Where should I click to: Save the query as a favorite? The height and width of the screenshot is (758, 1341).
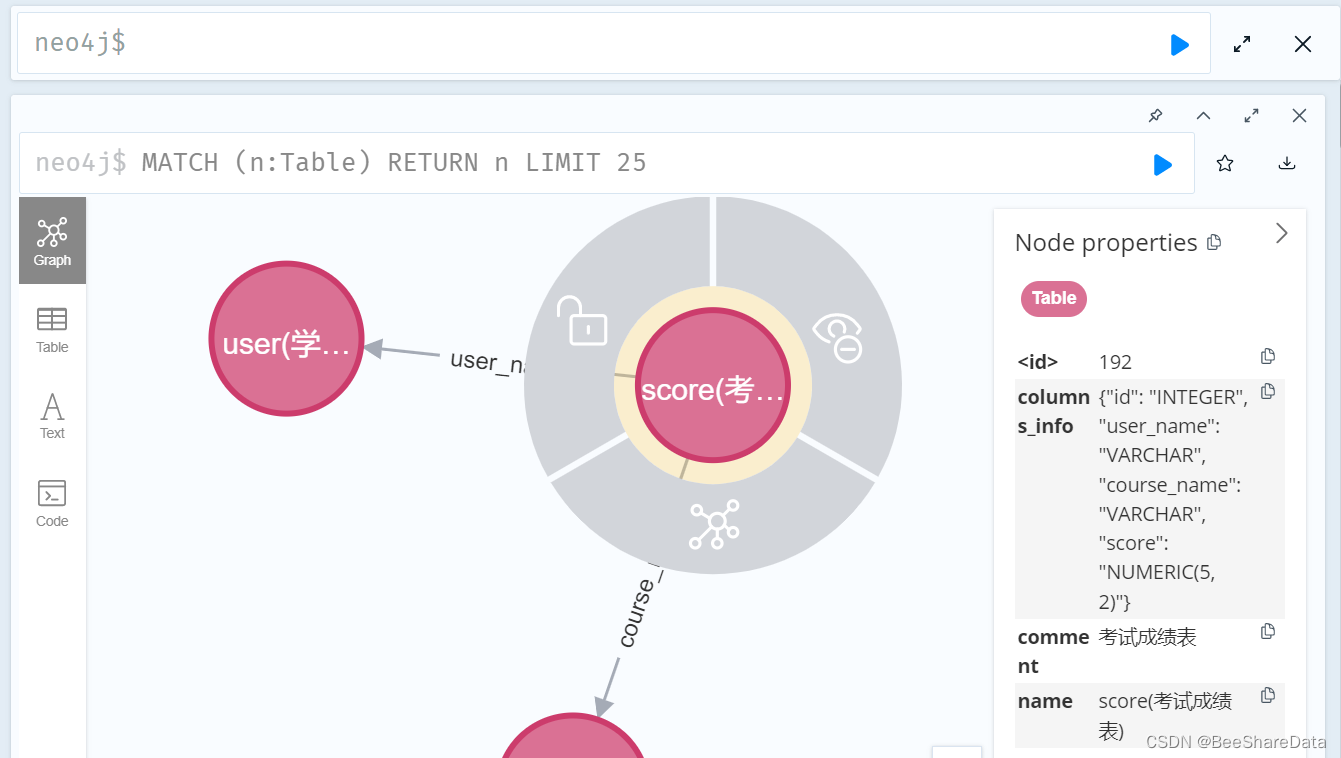(x=1225, y=164)
